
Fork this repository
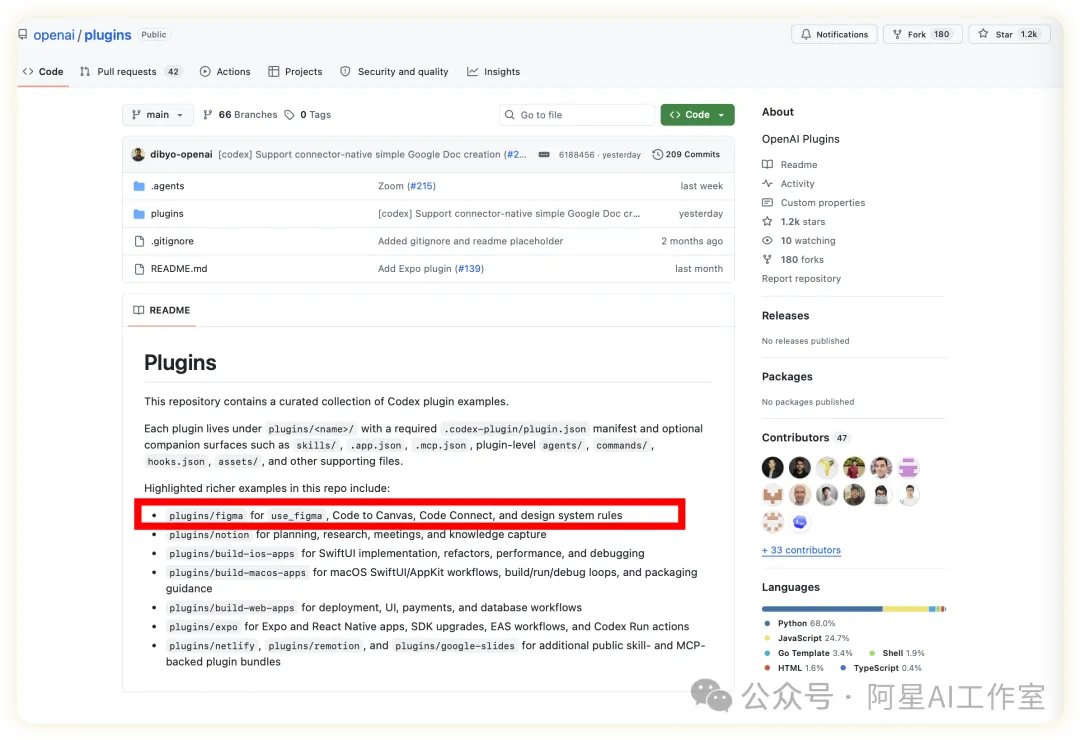point(922,34)
